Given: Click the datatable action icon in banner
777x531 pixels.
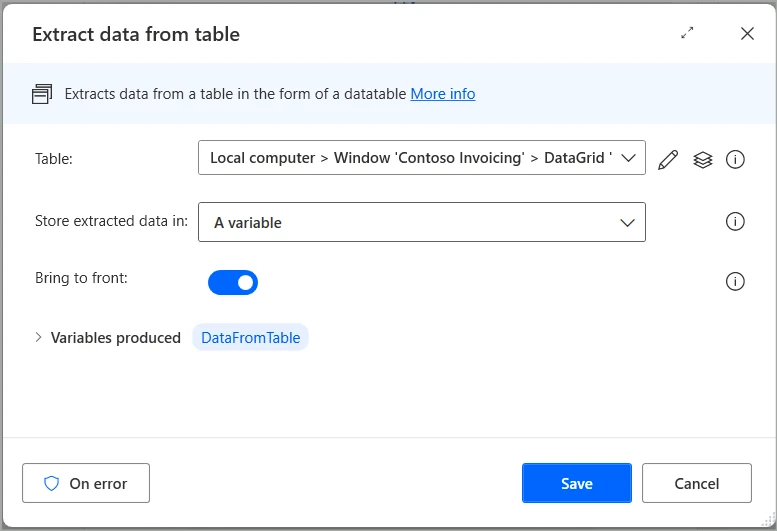Looking at the screenshot, I should [x=42, y=94].
